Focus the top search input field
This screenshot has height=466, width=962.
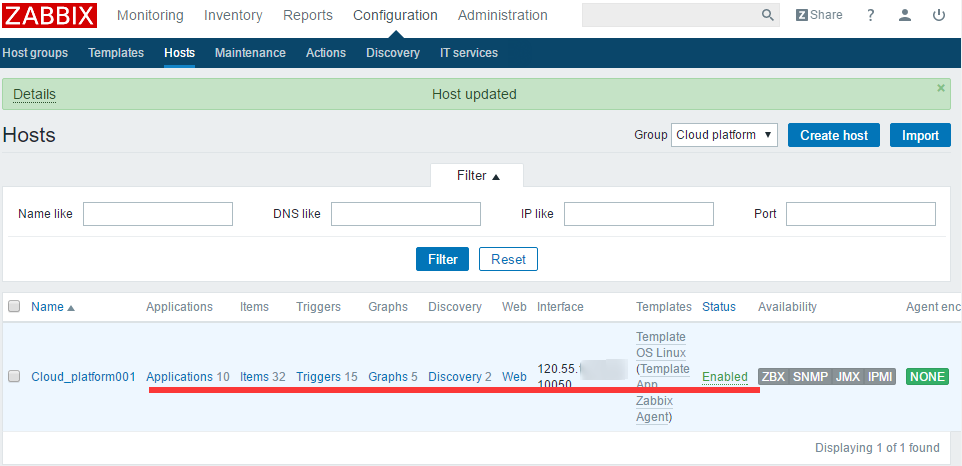tap(671, 15)
